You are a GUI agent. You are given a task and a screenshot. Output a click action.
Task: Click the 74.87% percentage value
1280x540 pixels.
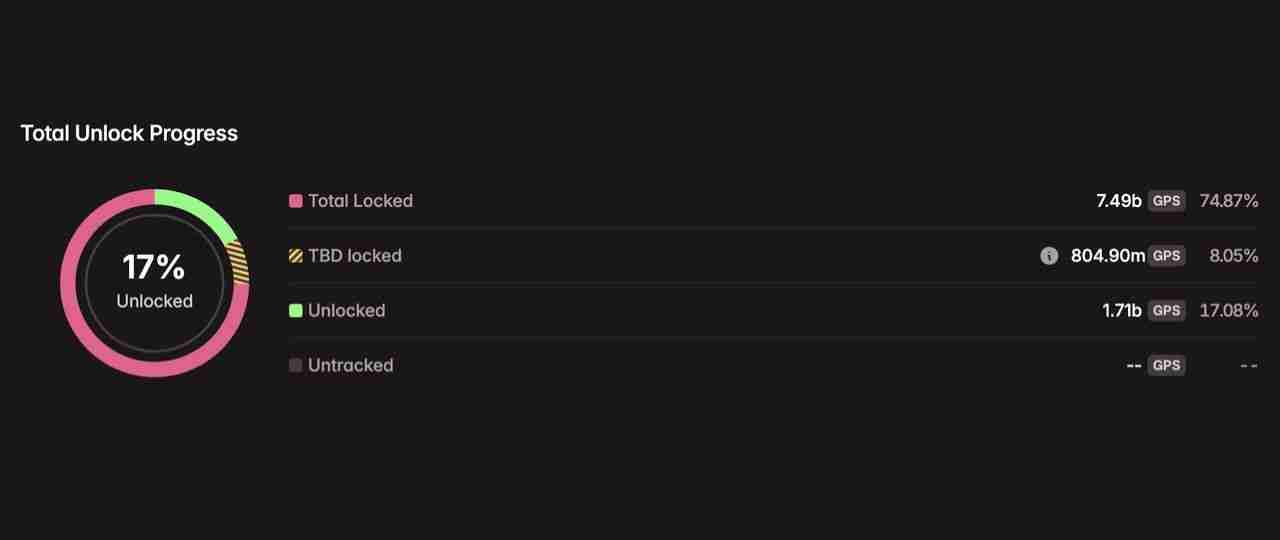coord(1228,201)
